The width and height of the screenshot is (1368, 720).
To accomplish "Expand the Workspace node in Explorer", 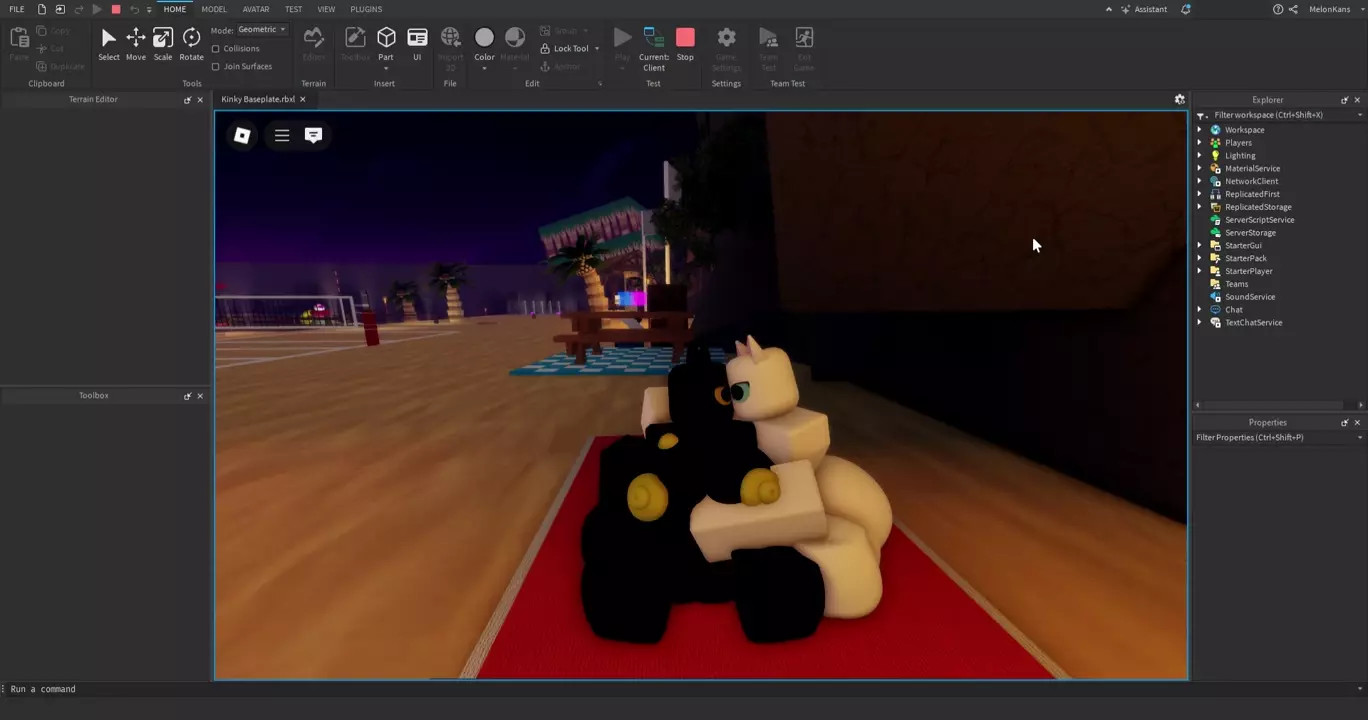I will (1200, 130).
